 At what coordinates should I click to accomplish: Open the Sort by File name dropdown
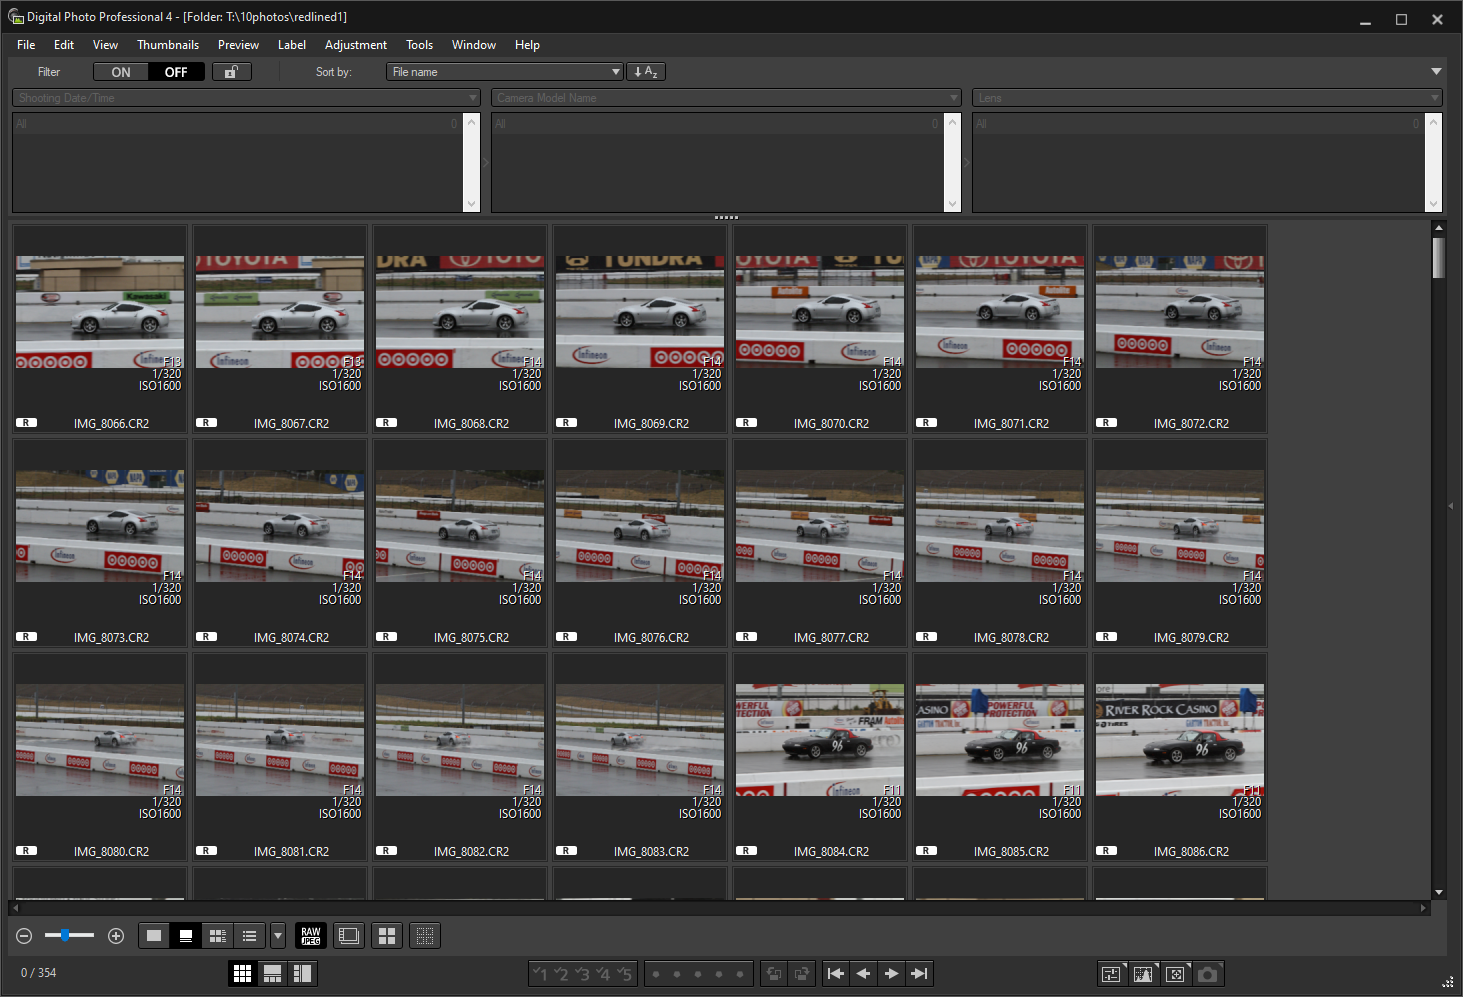point(505,72)
